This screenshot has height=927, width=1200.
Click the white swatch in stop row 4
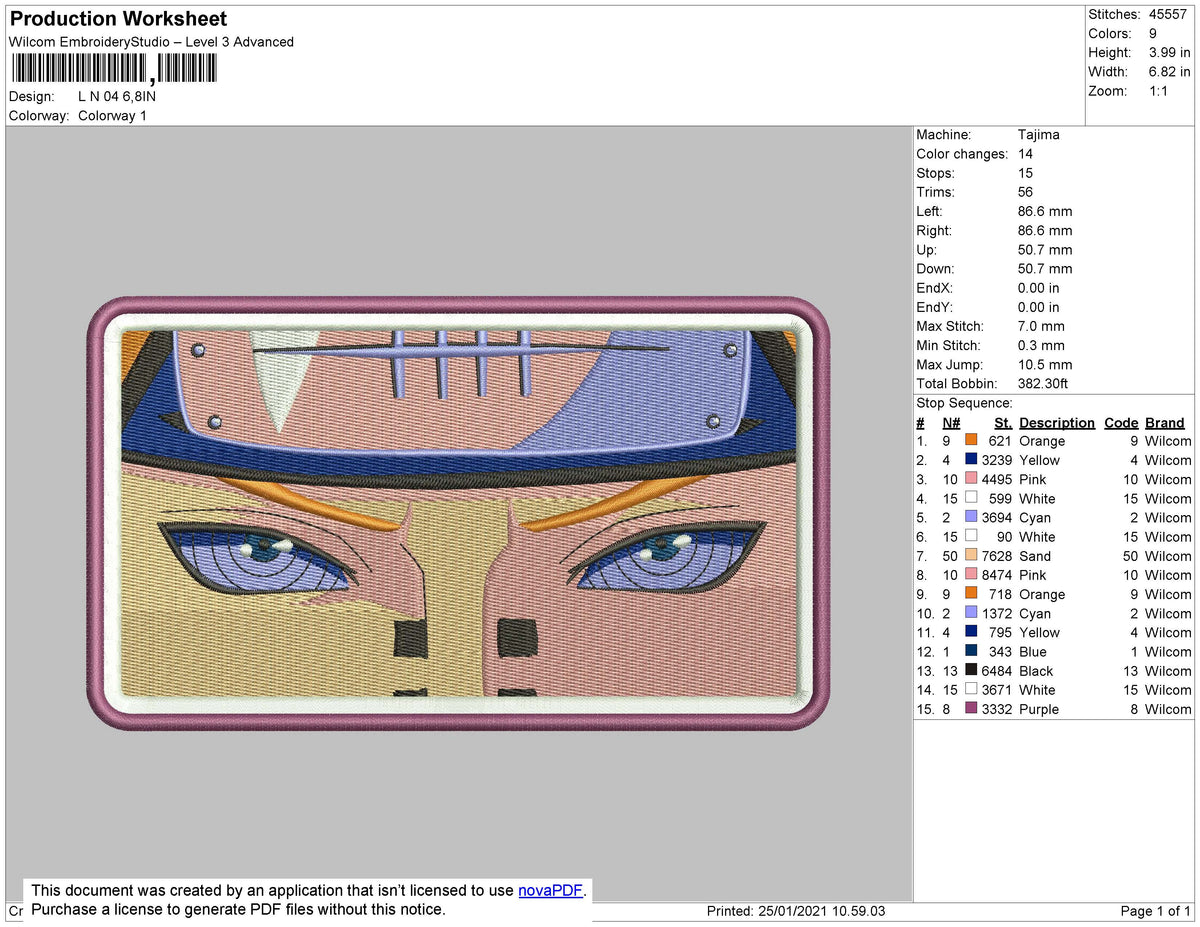971,498
